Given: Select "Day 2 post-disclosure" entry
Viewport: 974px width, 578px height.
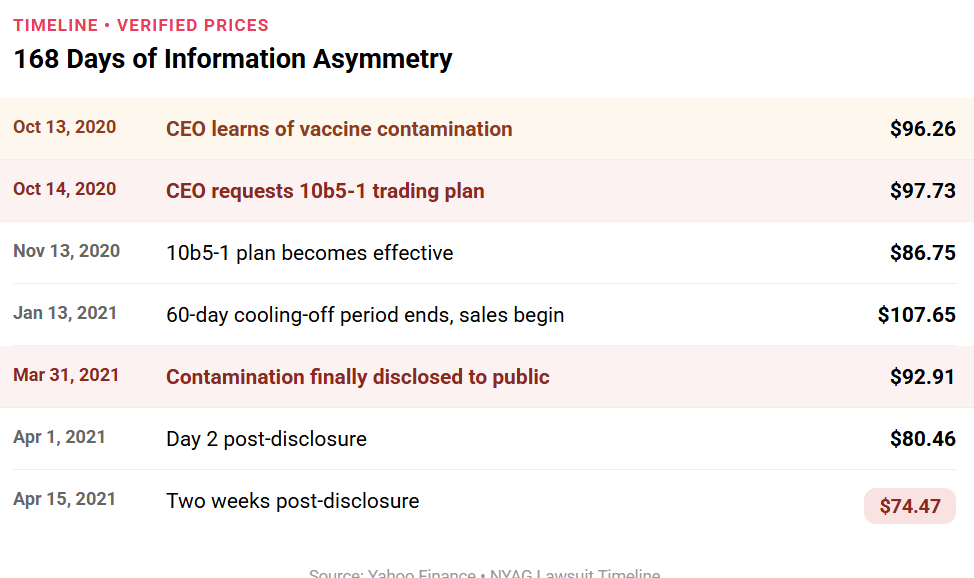Looking at the screenshot, I should click(266, 439).
